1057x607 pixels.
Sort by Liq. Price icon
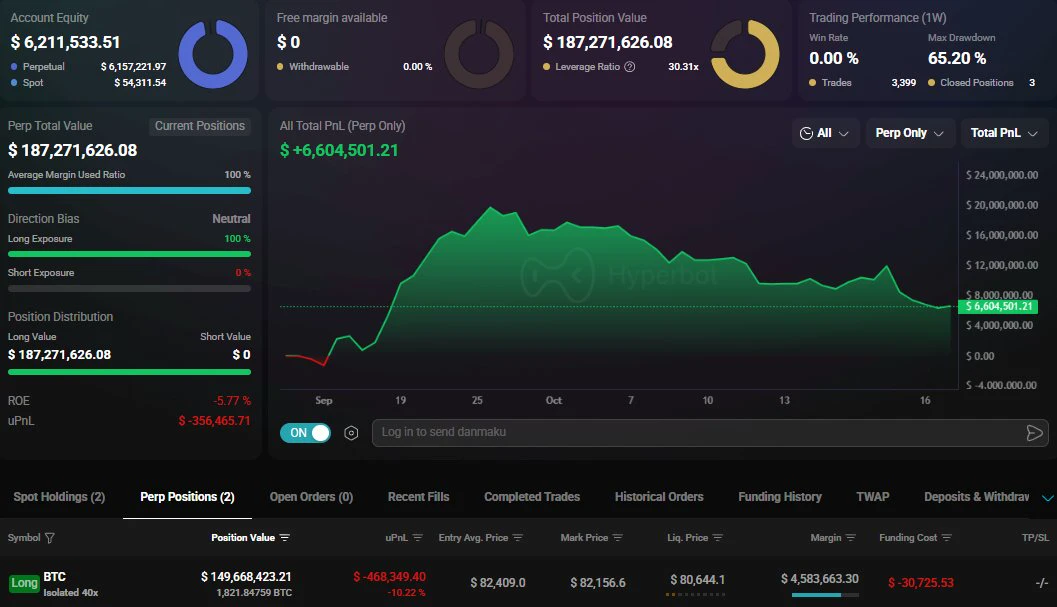coord(717,538)
